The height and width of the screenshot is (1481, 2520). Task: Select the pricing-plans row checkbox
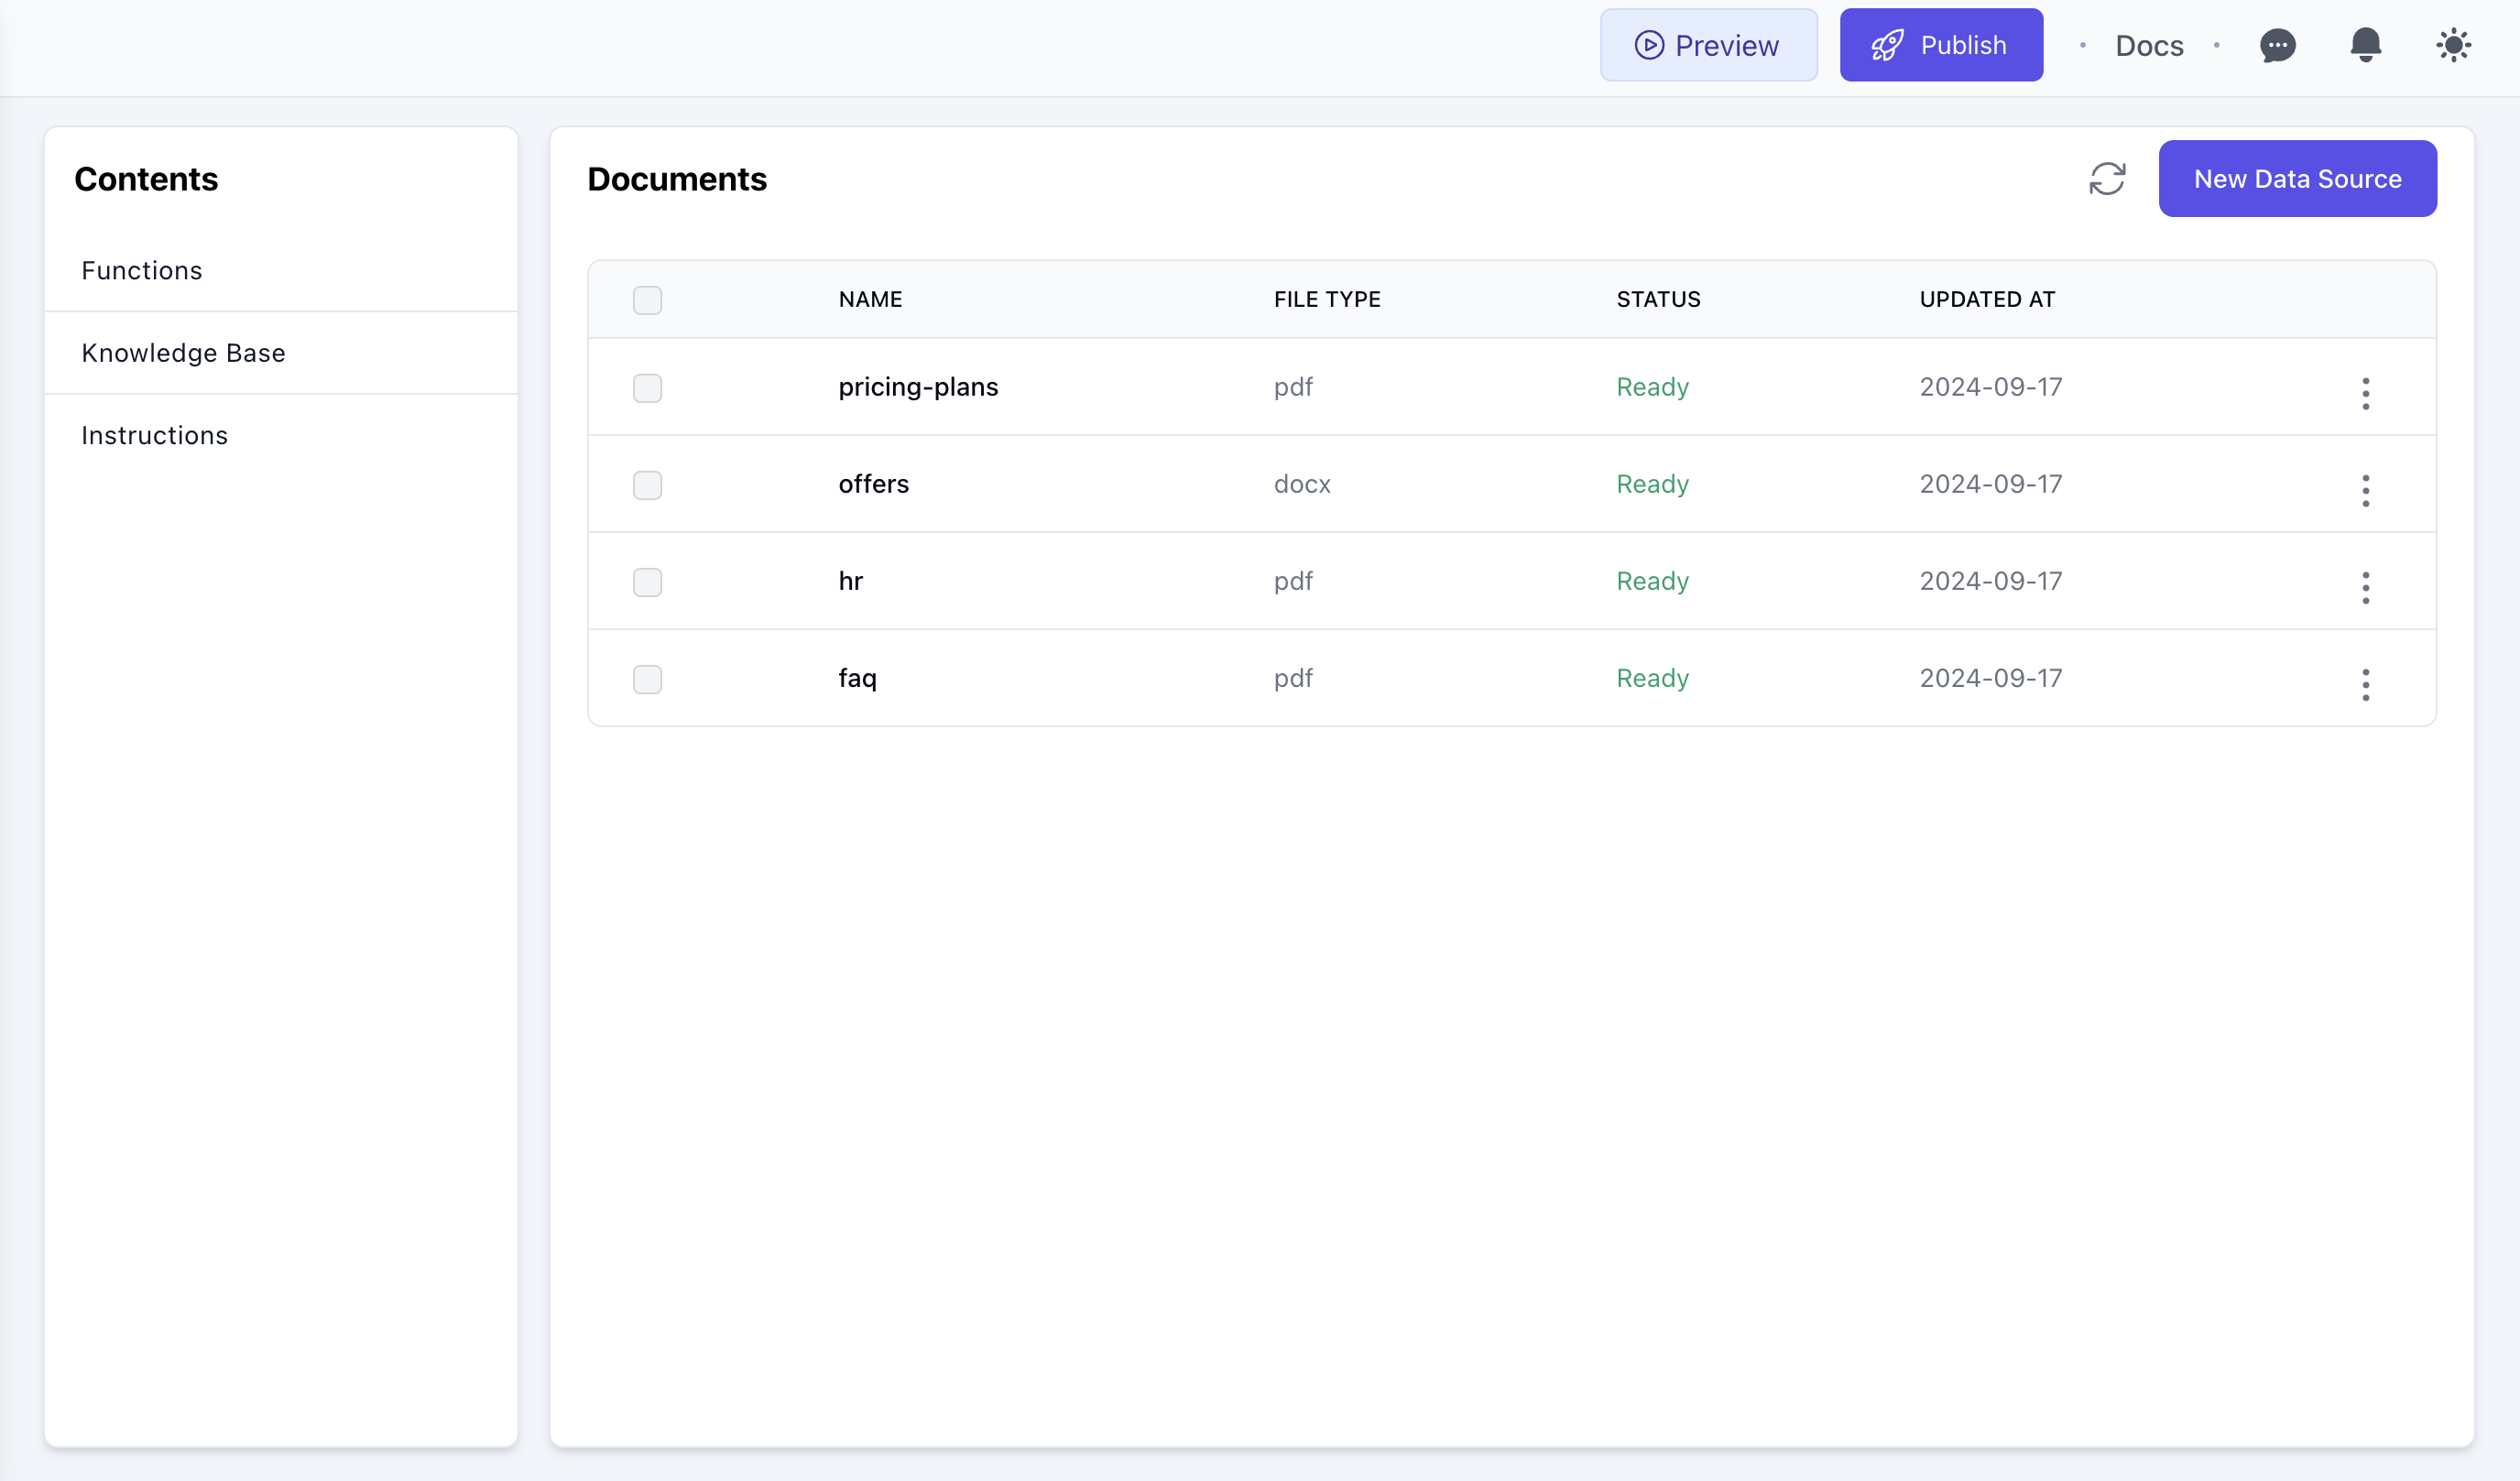pos(647,388)
